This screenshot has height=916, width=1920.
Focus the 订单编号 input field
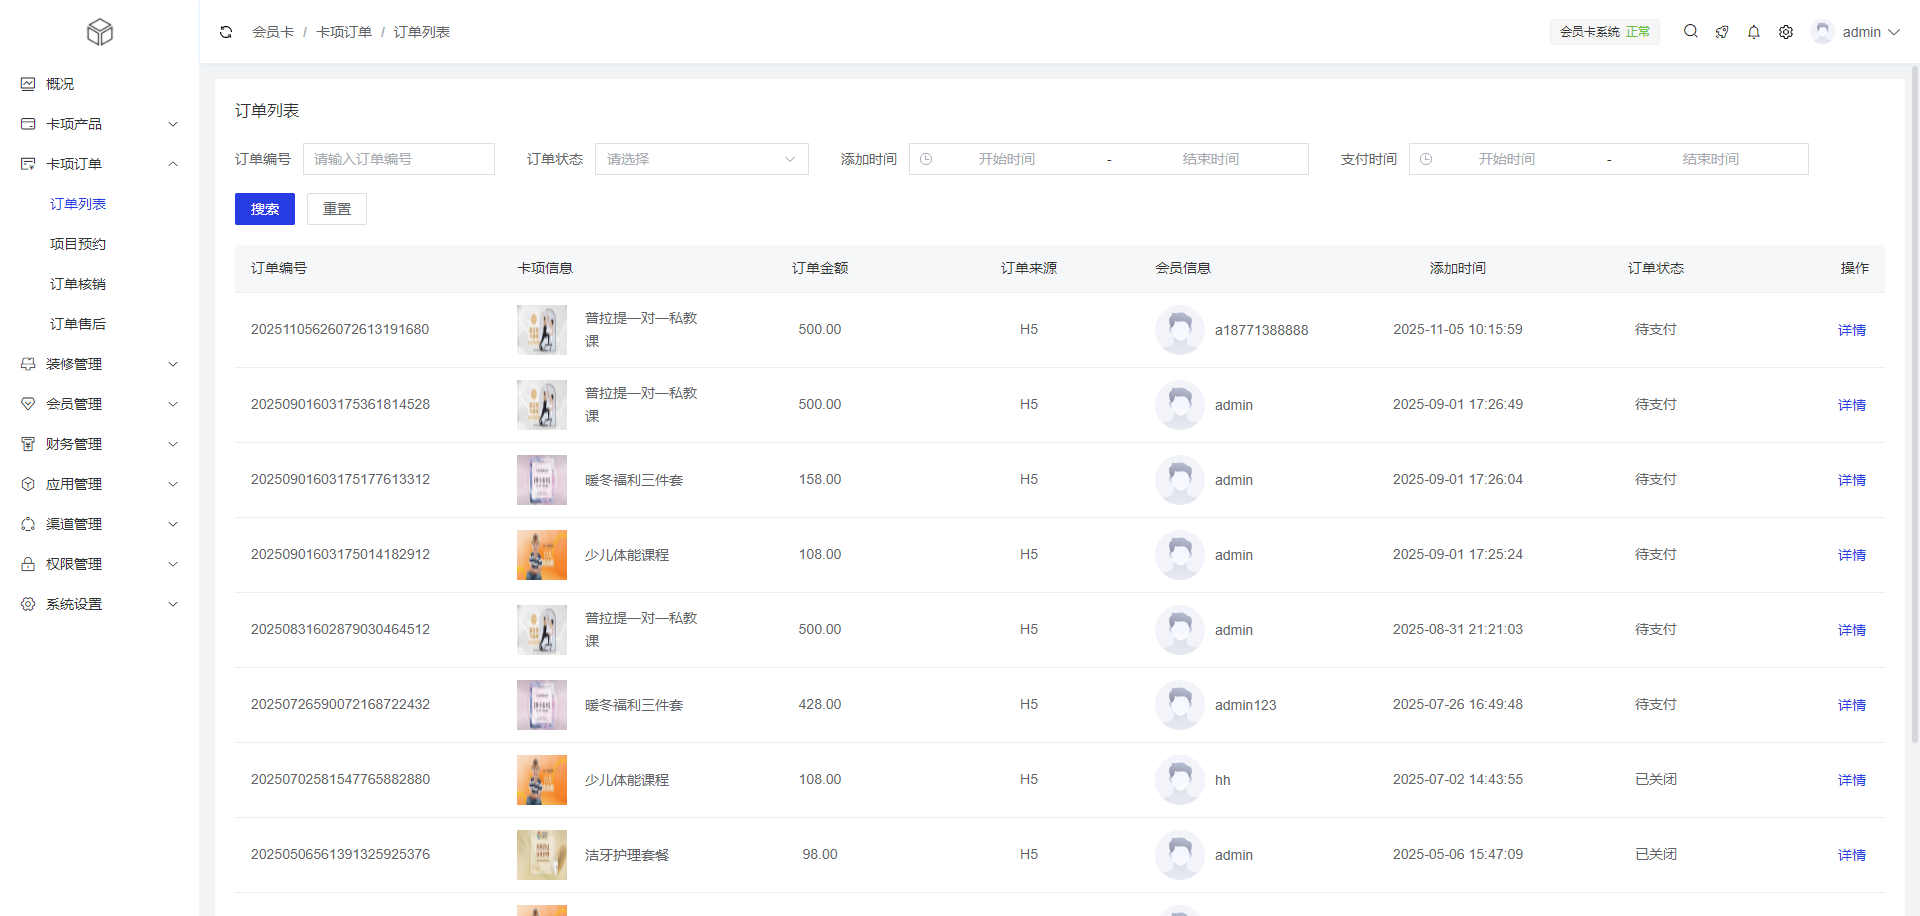pos(399,159)
